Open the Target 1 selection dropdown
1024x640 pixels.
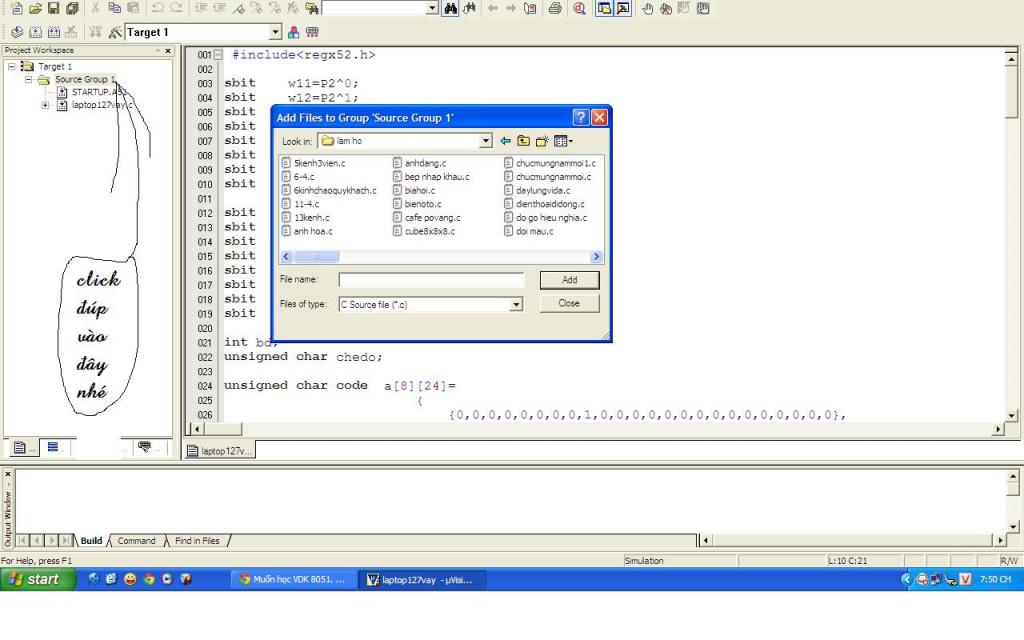click(x=275, y=32)
